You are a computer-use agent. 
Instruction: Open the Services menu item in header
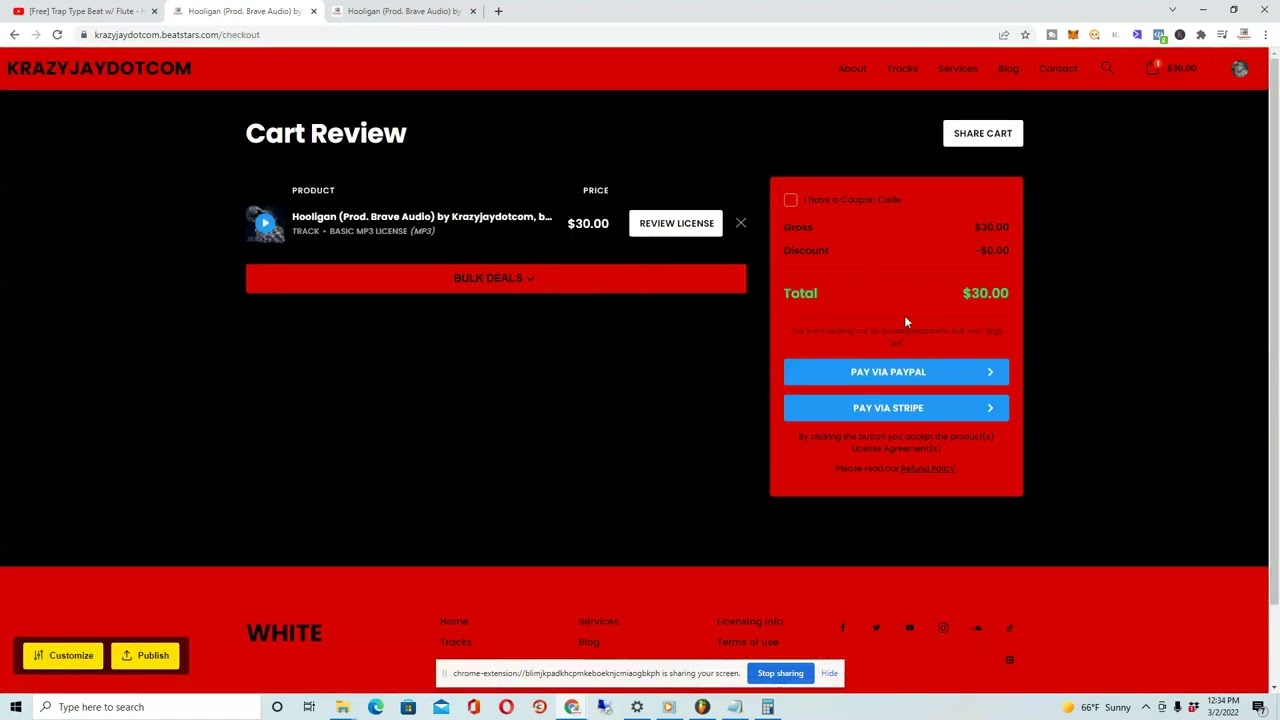[958, 68]
